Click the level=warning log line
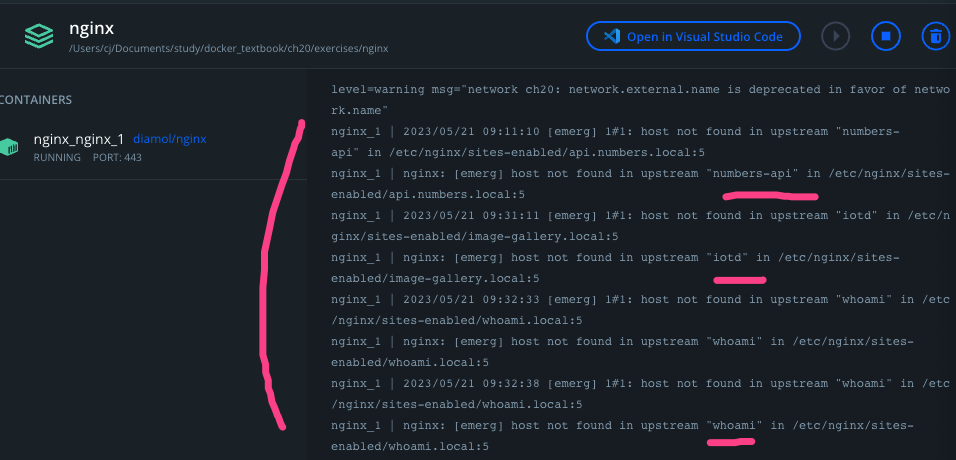Screen dimensions: 956x460 pos(640,100)
